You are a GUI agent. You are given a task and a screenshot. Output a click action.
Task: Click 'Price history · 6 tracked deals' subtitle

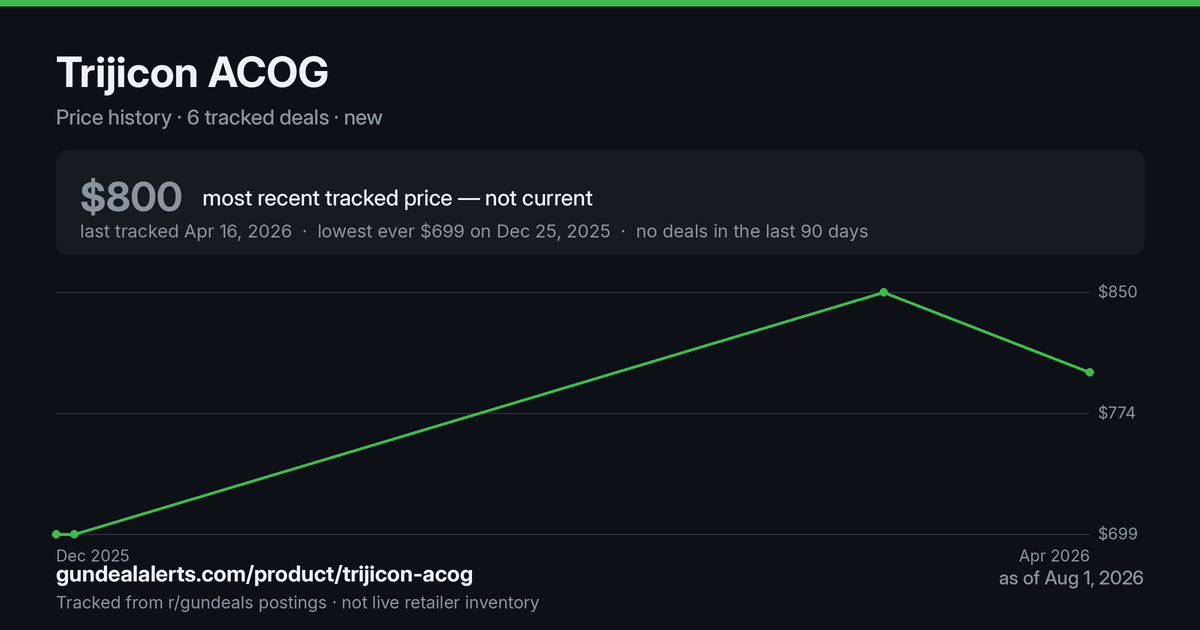pyautogui.click(x=192, y=117)
